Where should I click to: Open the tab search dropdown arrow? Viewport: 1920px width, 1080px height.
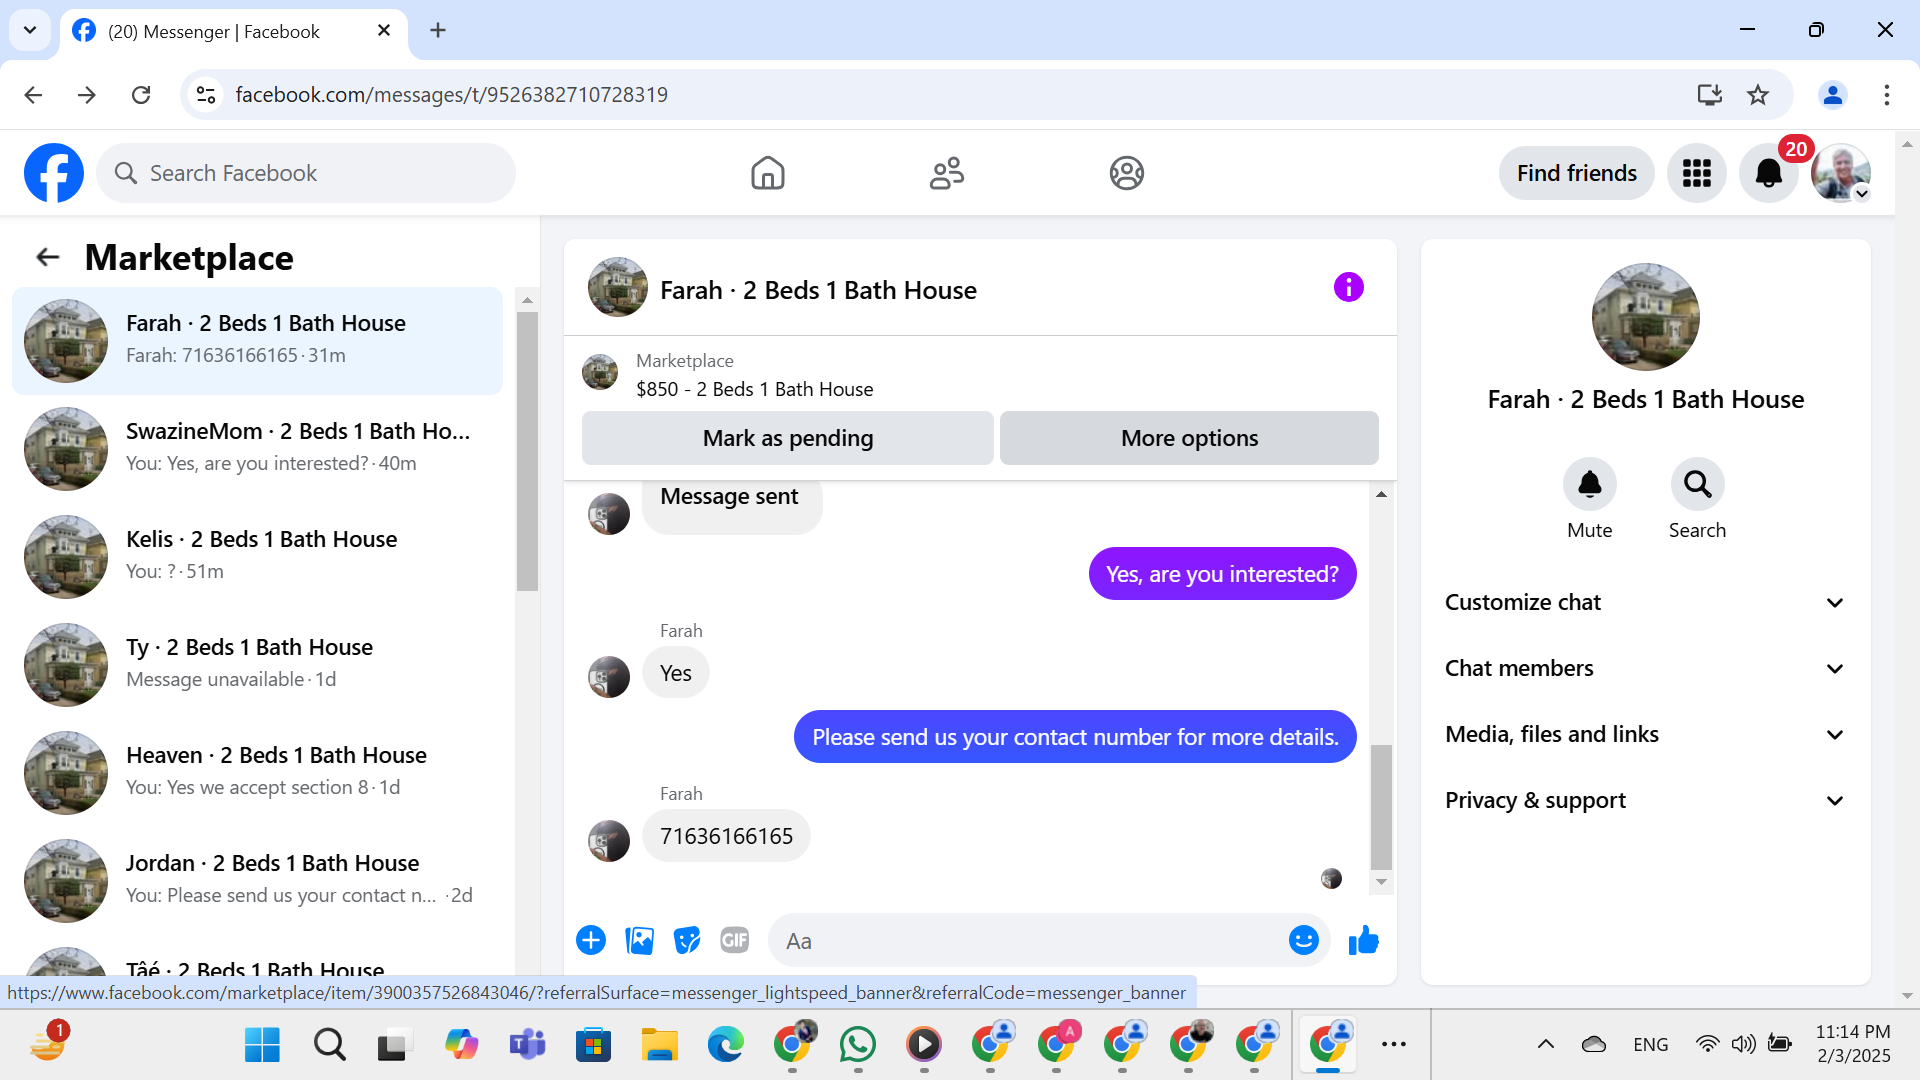pos(30,30)
